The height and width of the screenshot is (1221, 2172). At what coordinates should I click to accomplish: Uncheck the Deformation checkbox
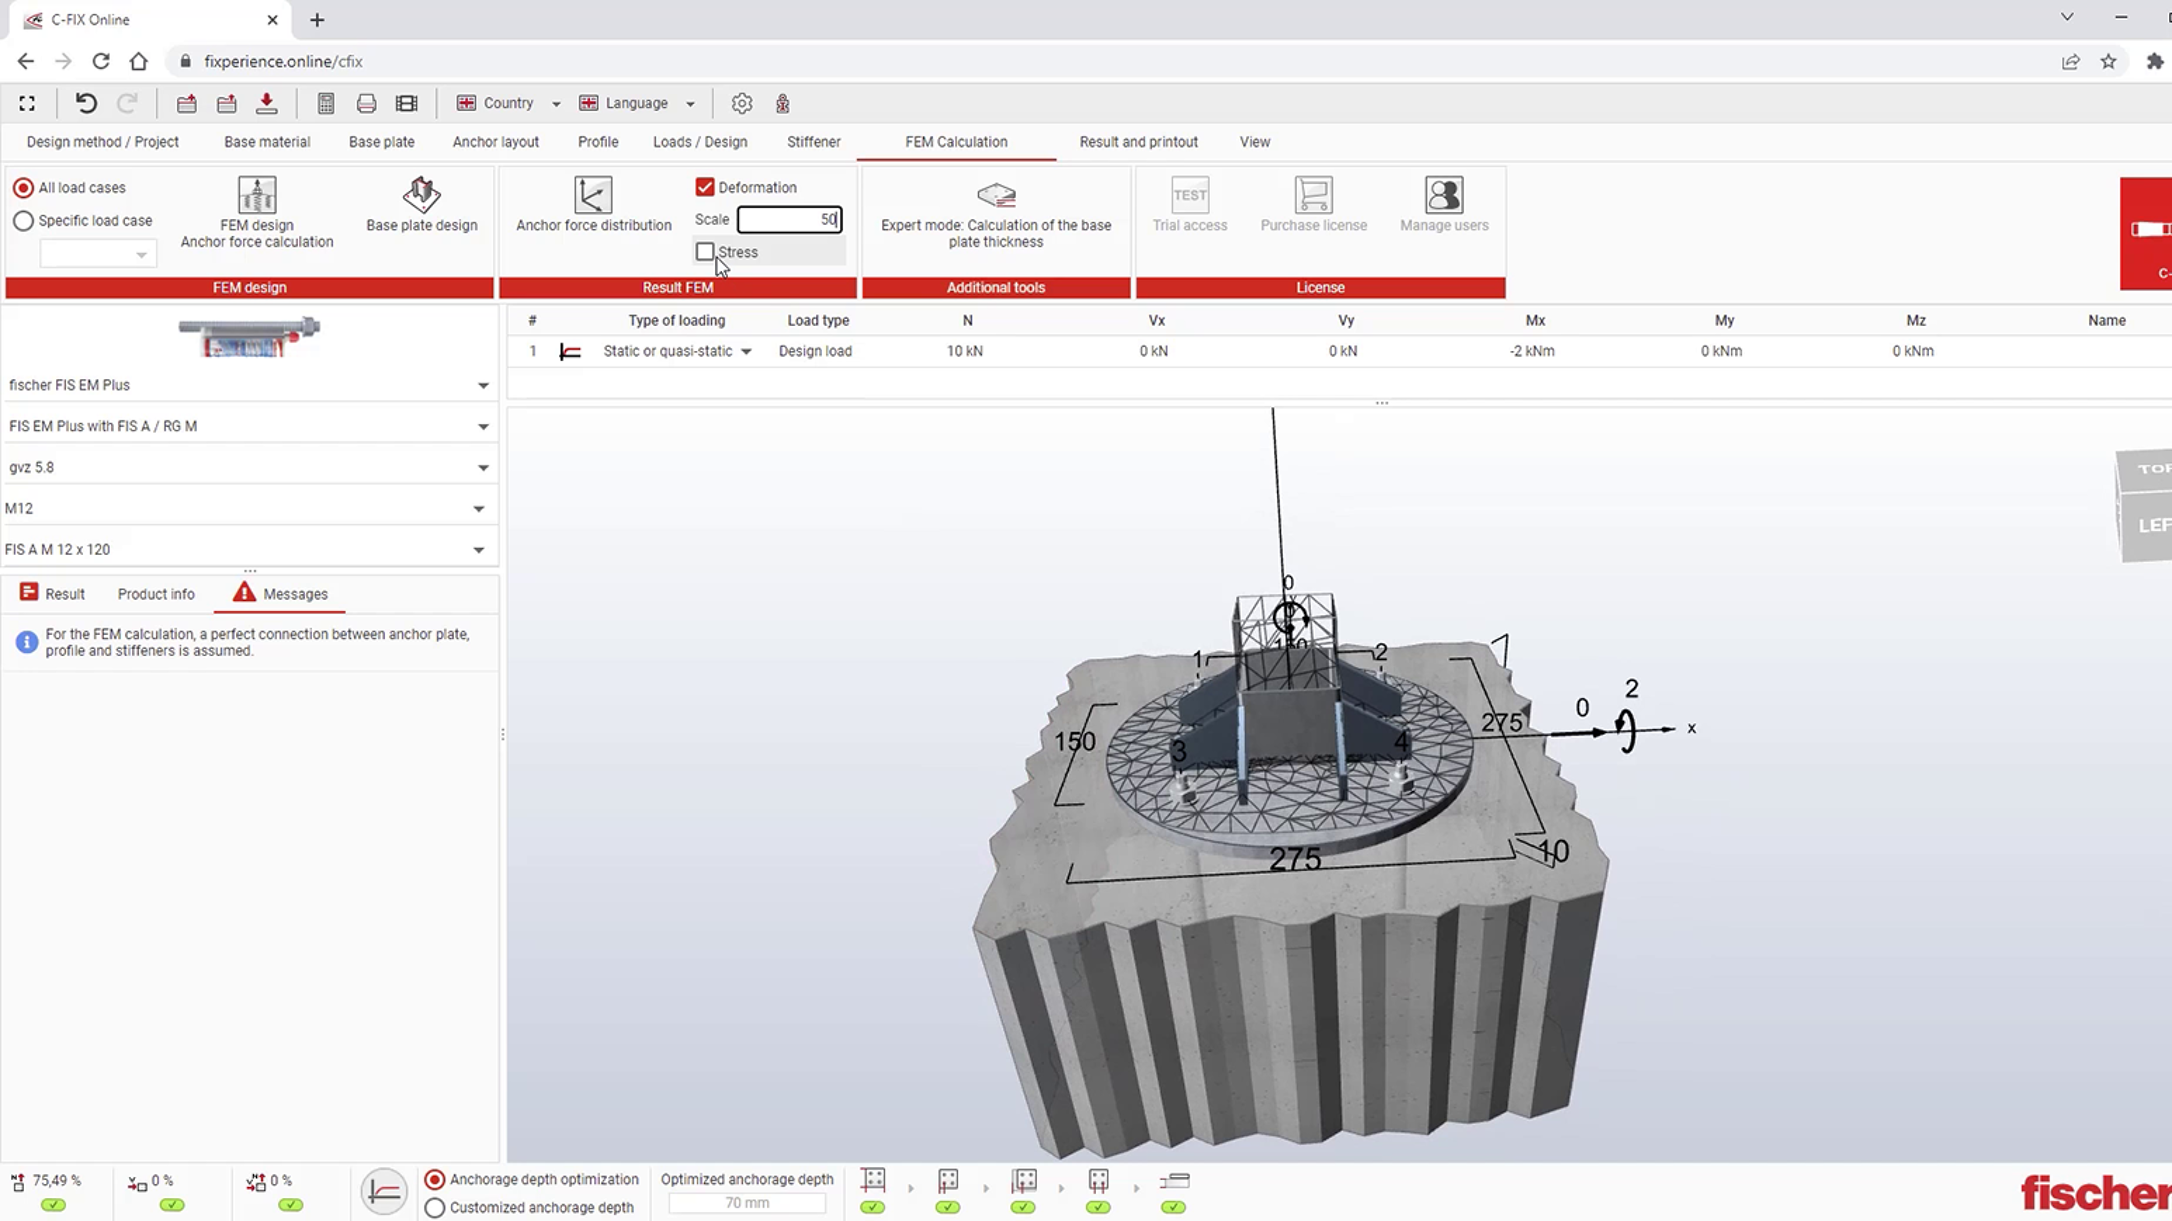(x=705, y=187)
